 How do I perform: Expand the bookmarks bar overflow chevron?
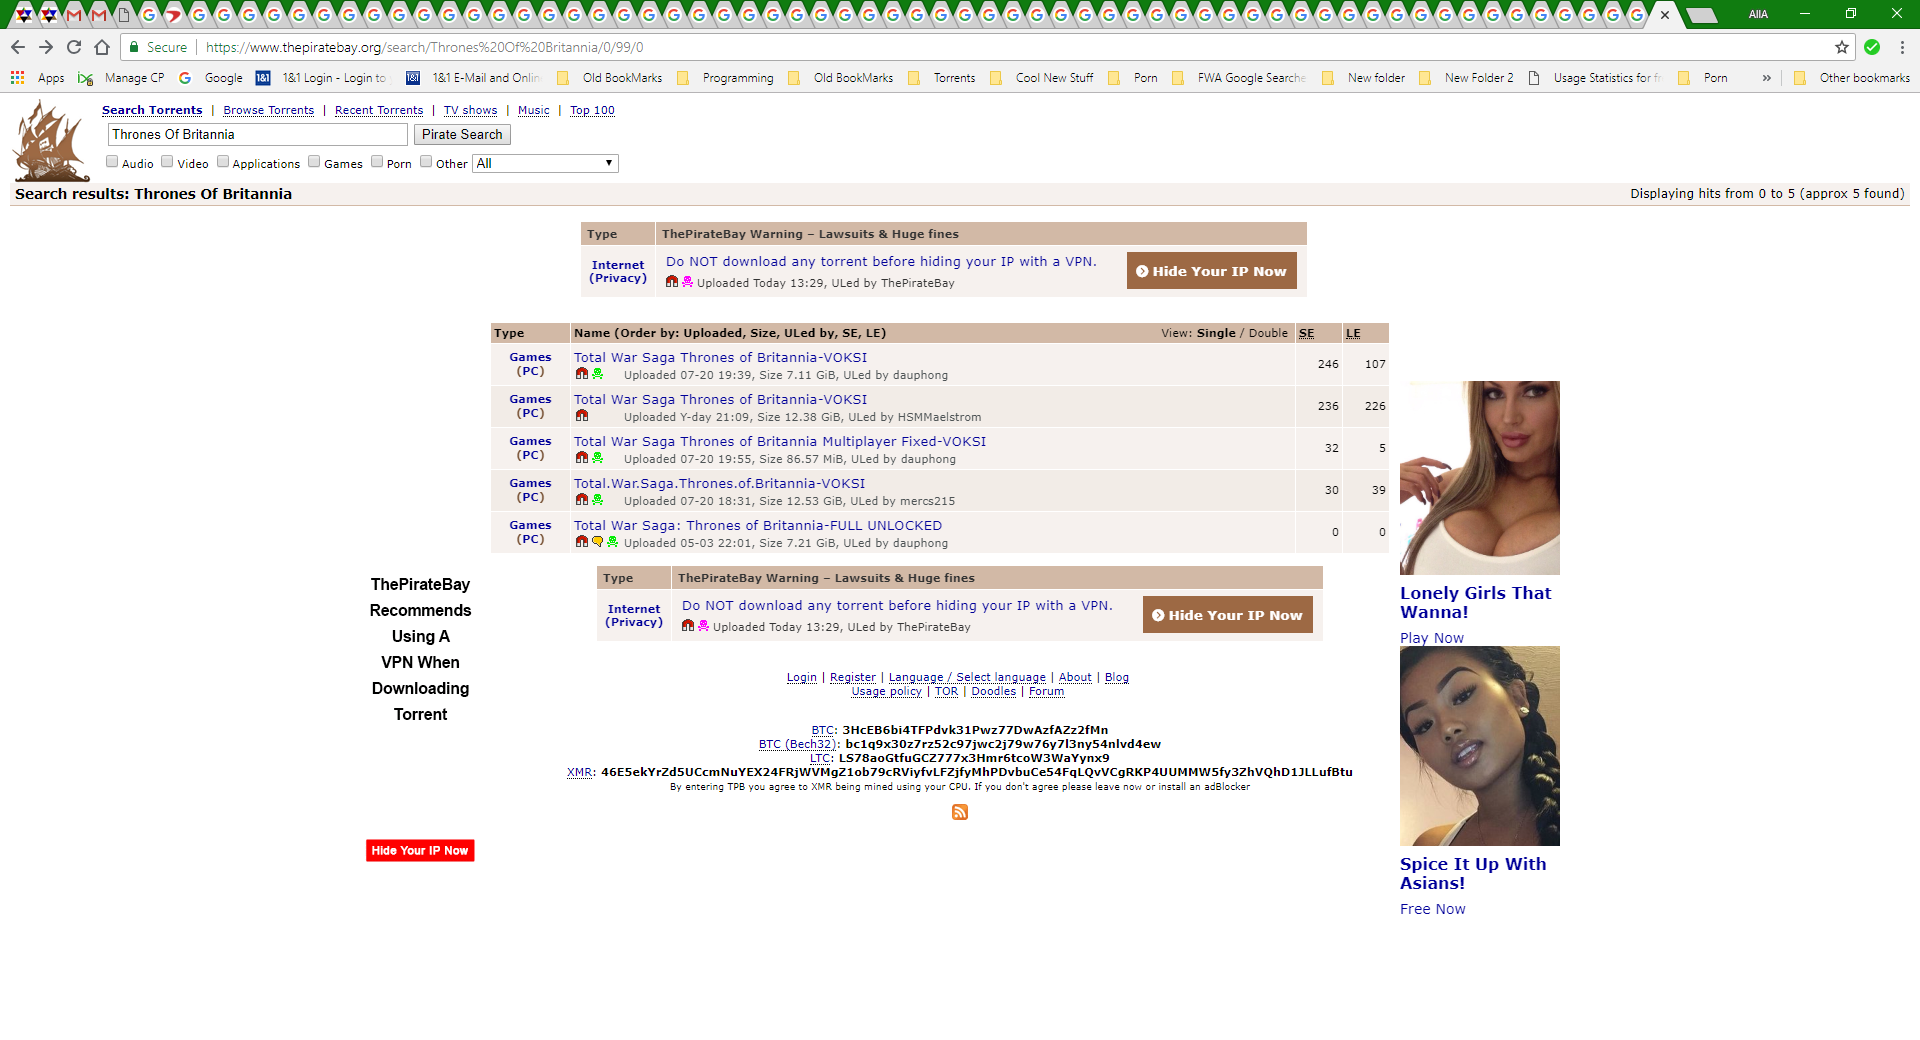coord(1766,78)
